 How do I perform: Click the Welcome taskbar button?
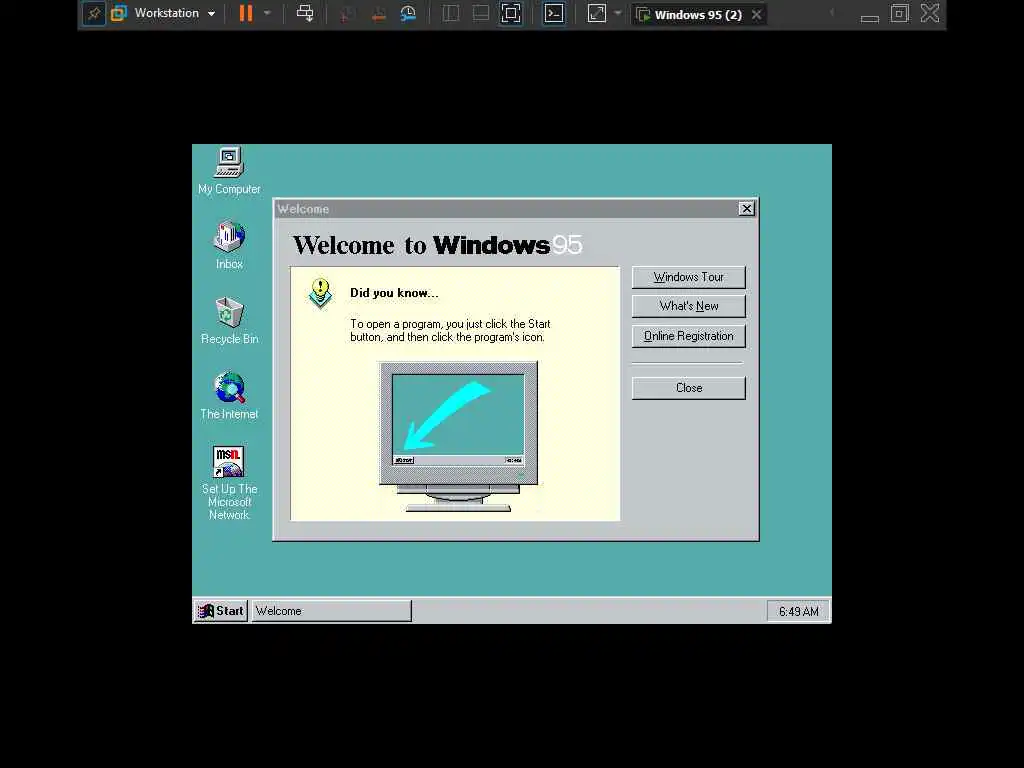[x=332, y=611]
